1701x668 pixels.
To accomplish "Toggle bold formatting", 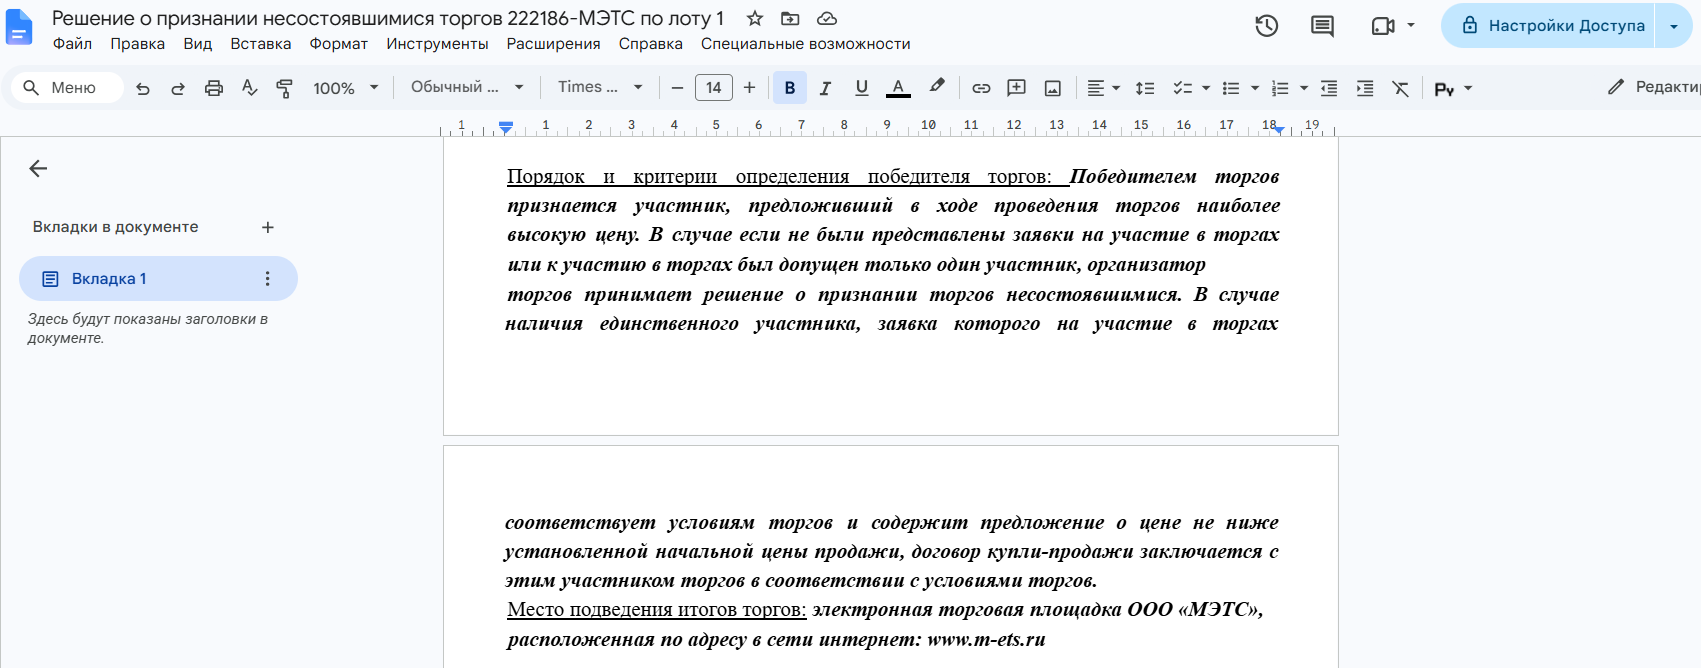I will tap(789, 88).
